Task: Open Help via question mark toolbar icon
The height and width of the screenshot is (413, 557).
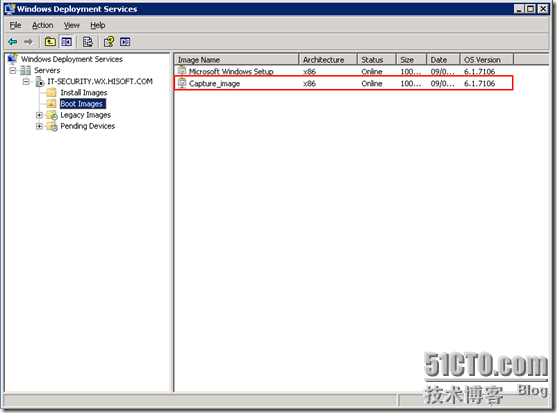Action: coord(109,42)
